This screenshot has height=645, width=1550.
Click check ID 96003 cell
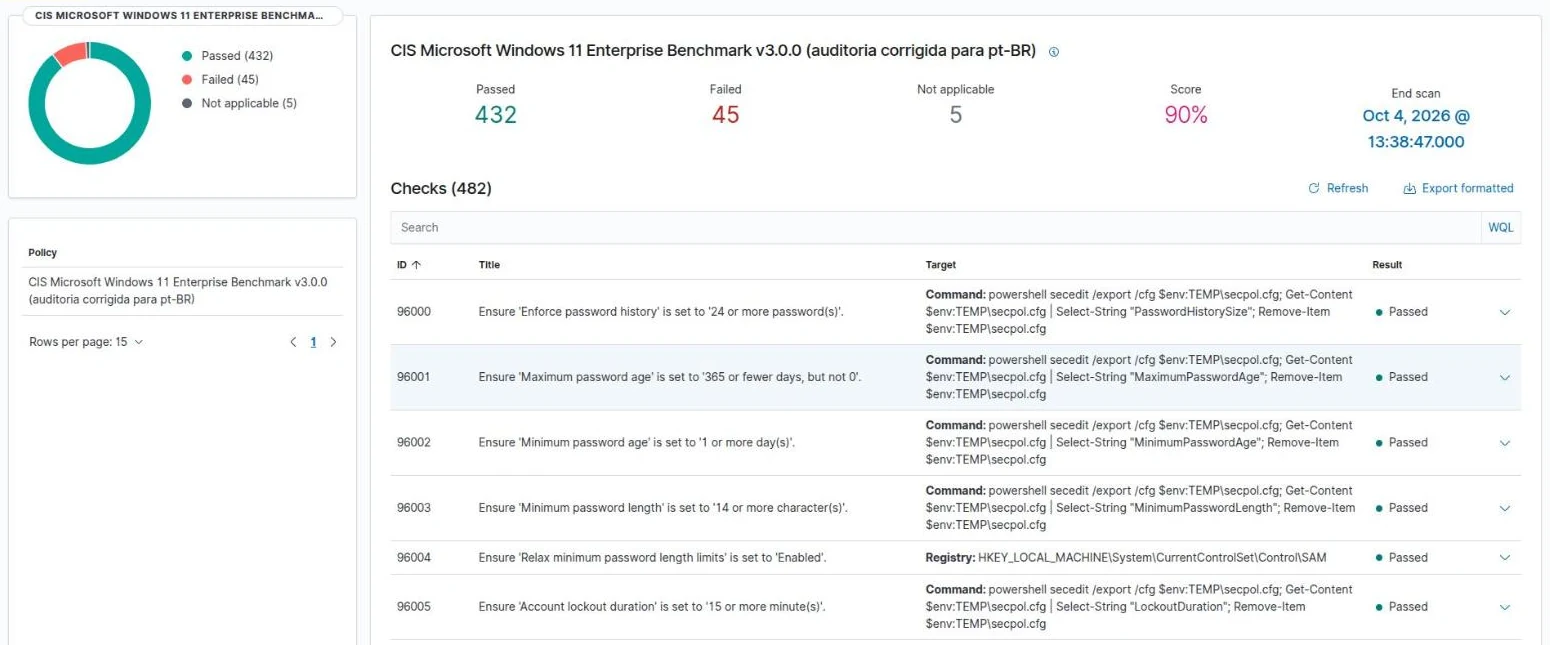click(x=414, y=508)
